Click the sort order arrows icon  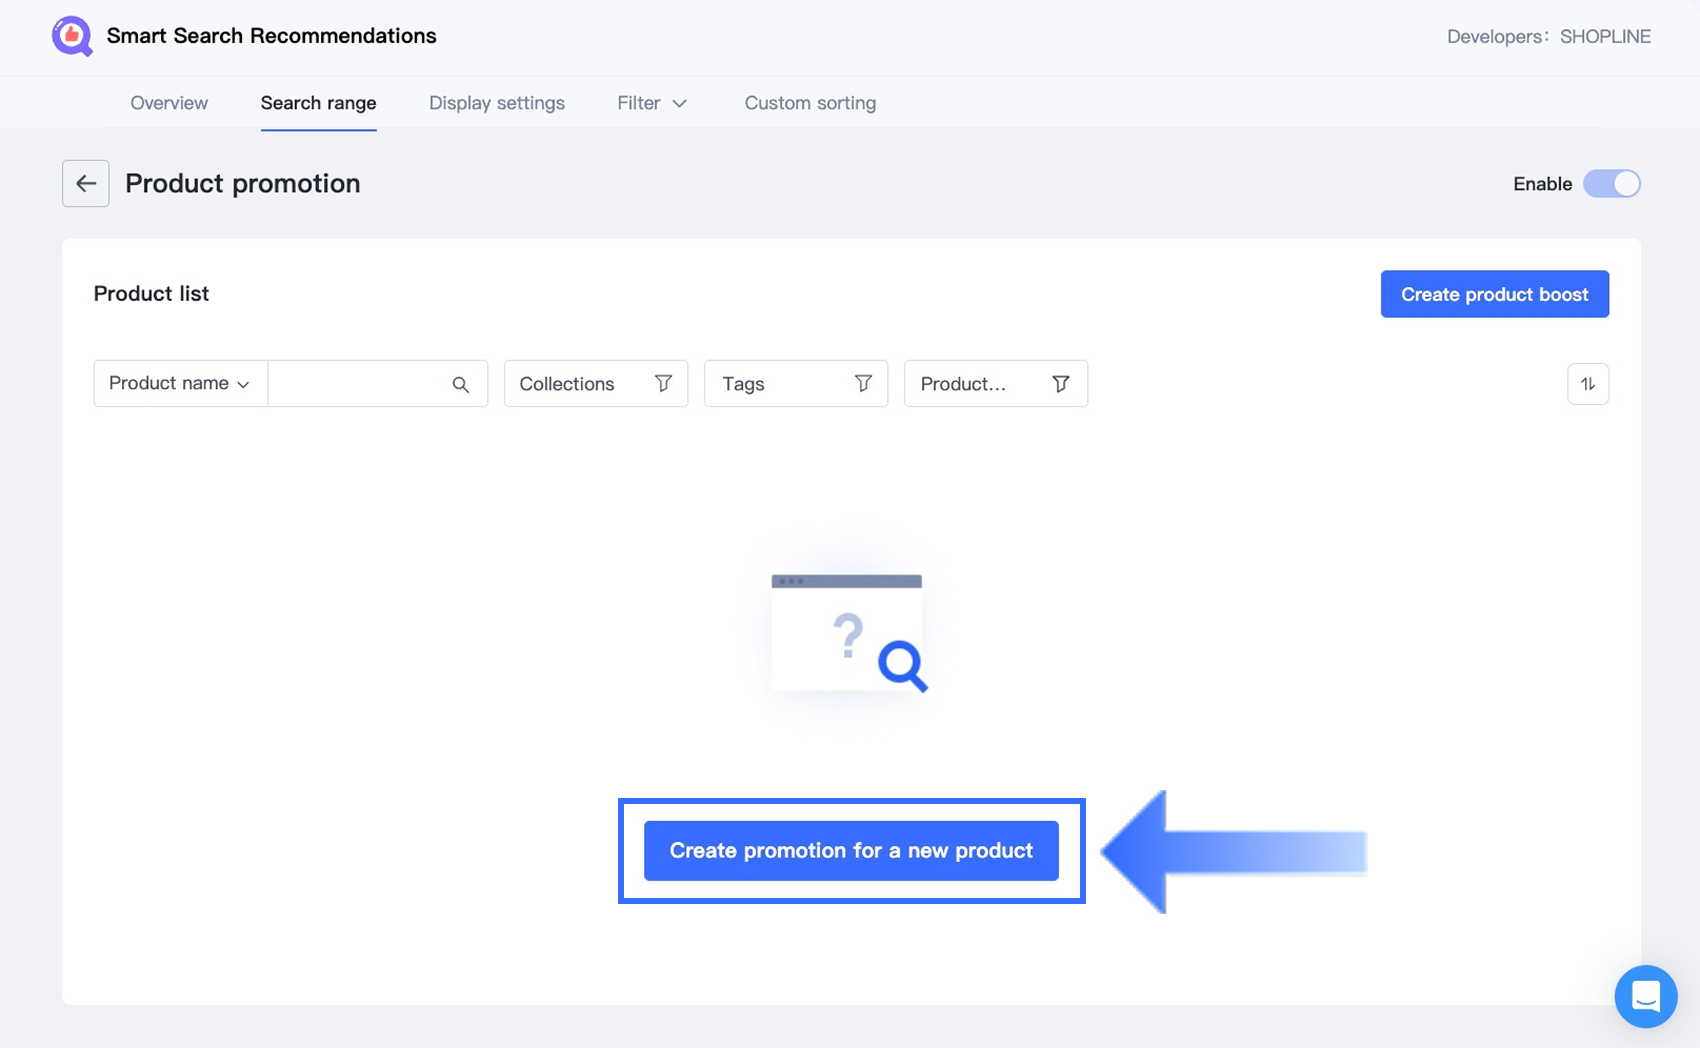(1588, 384)
